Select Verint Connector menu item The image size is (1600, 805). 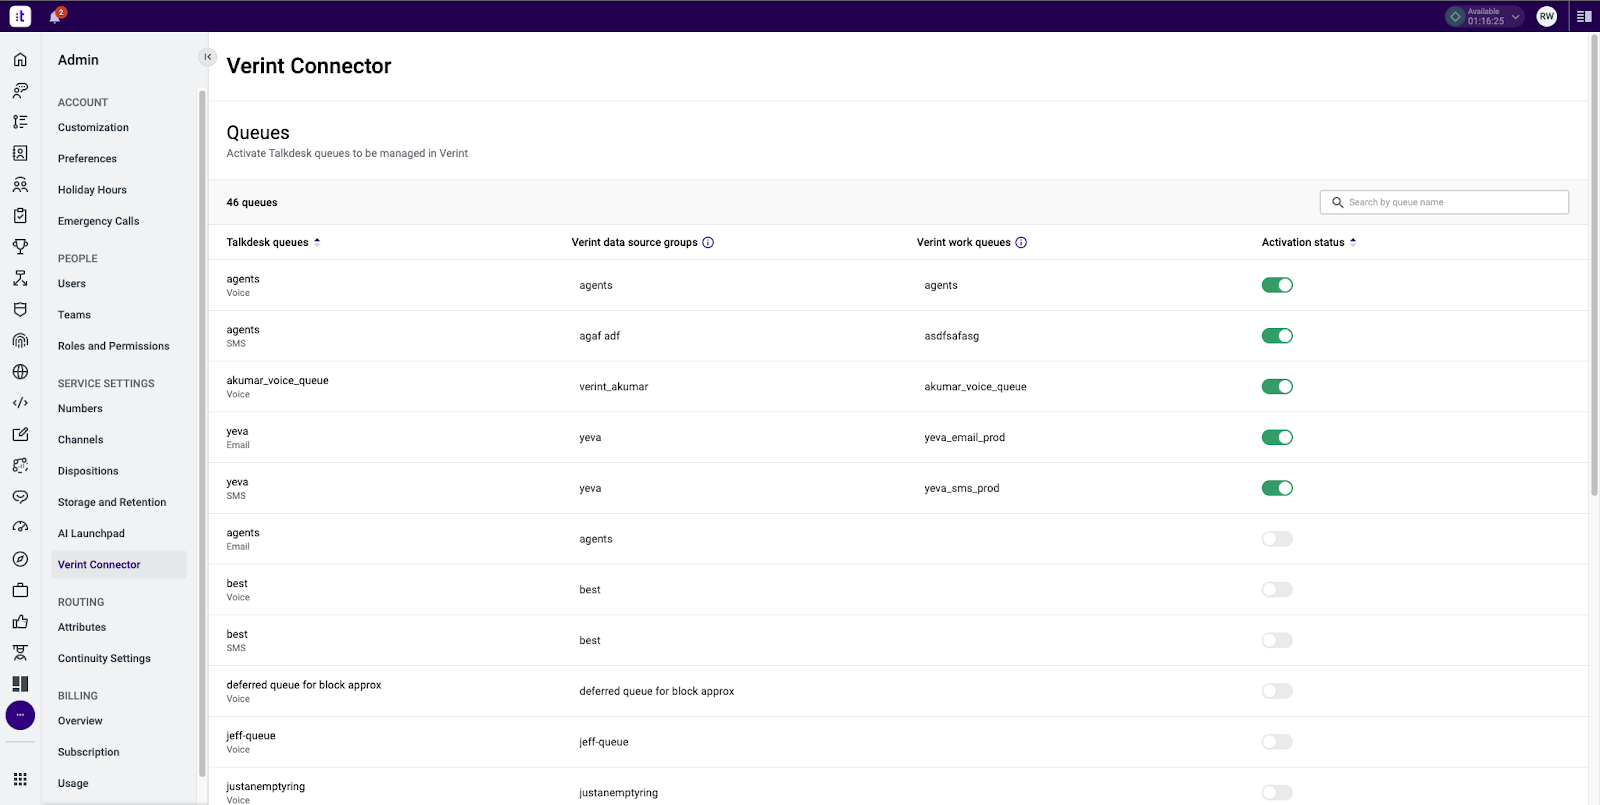(x=119, y=565)
